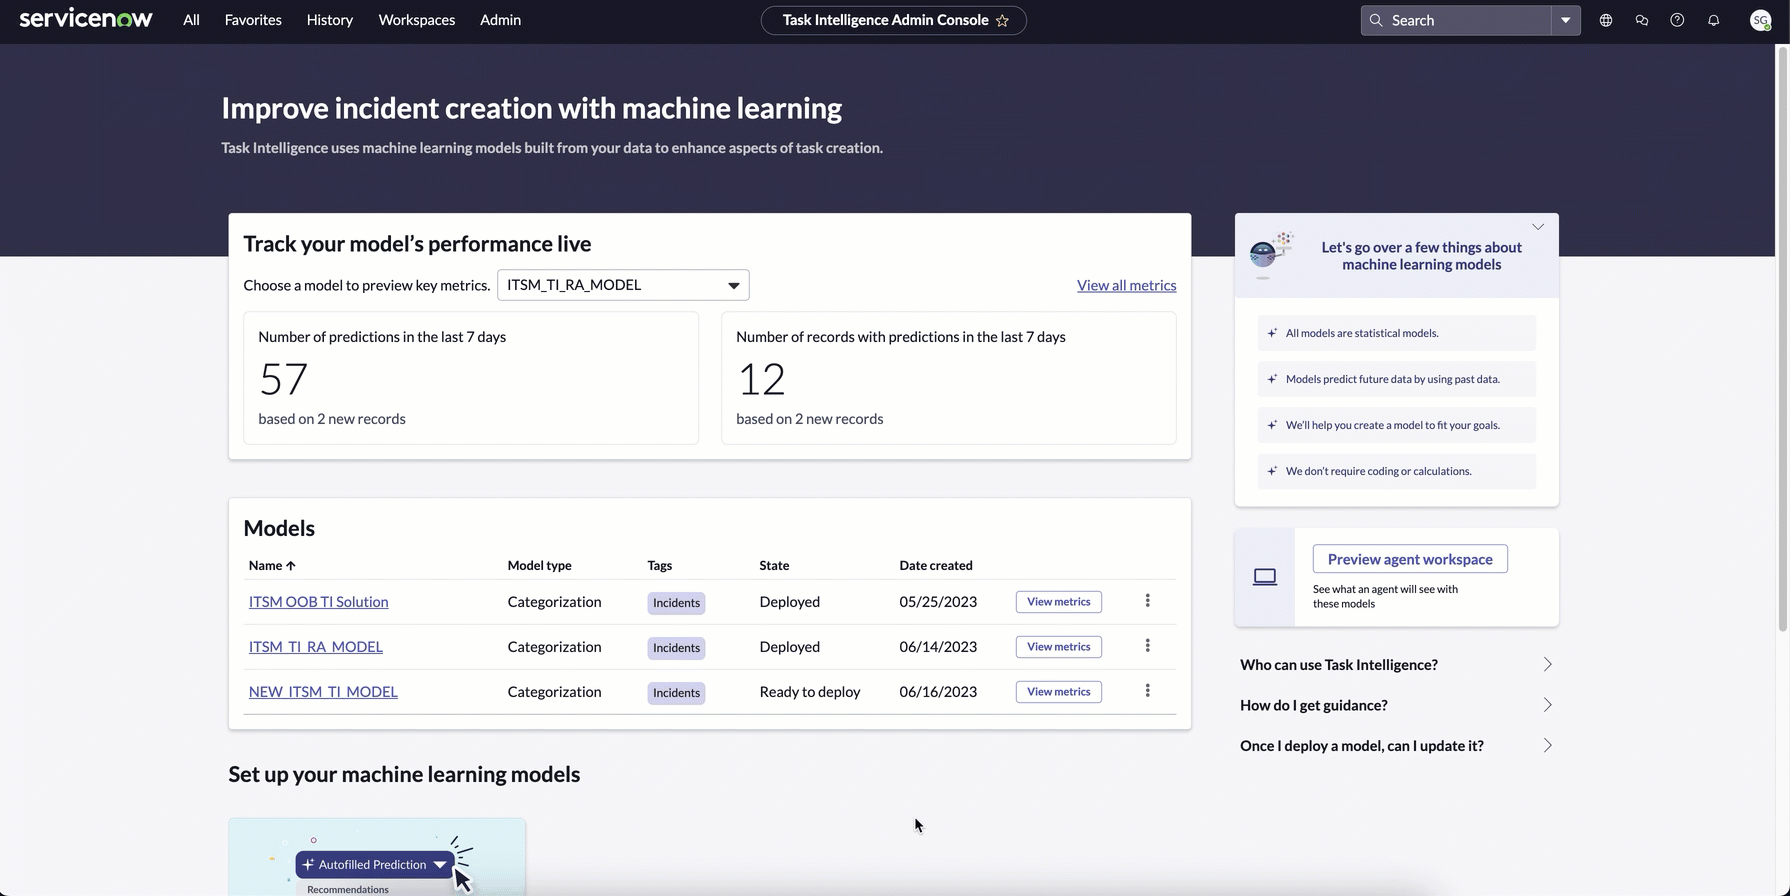Click the 05/25/2023 date cell
Screen dimensions: 1790x896
coord(938,602)
